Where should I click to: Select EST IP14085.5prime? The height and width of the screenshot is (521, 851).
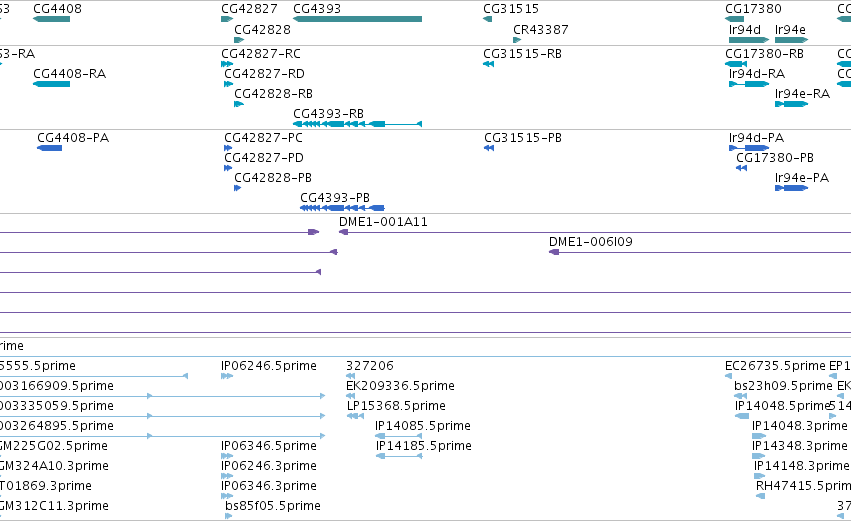click(423, 426)
